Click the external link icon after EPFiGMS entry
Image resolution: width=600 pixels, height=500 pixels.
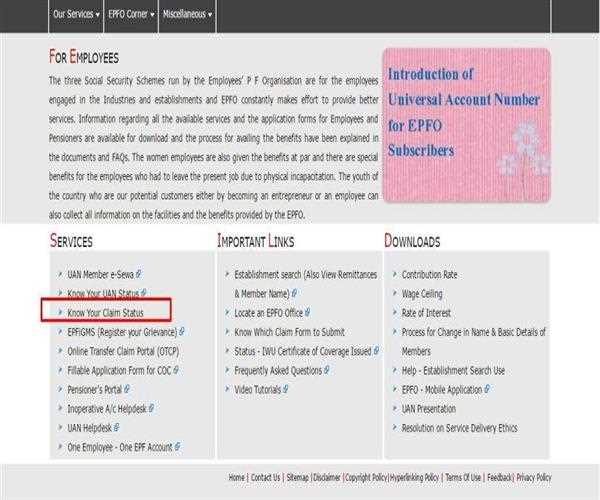click(x=182, y=332)
